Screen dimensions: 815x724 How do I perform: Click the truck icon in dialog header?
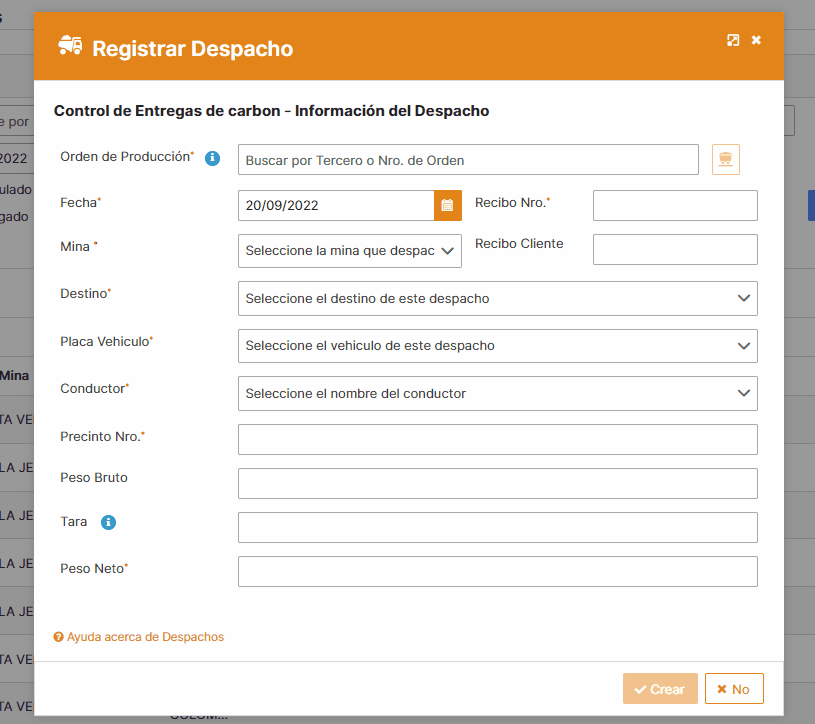70,46
